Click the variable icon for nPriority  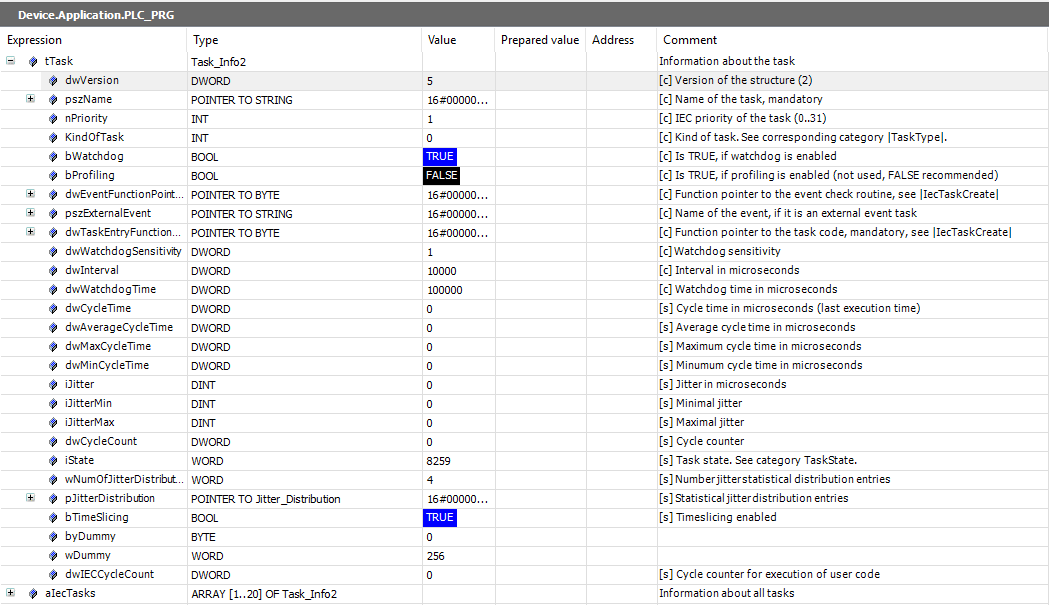tap(54, 118)
